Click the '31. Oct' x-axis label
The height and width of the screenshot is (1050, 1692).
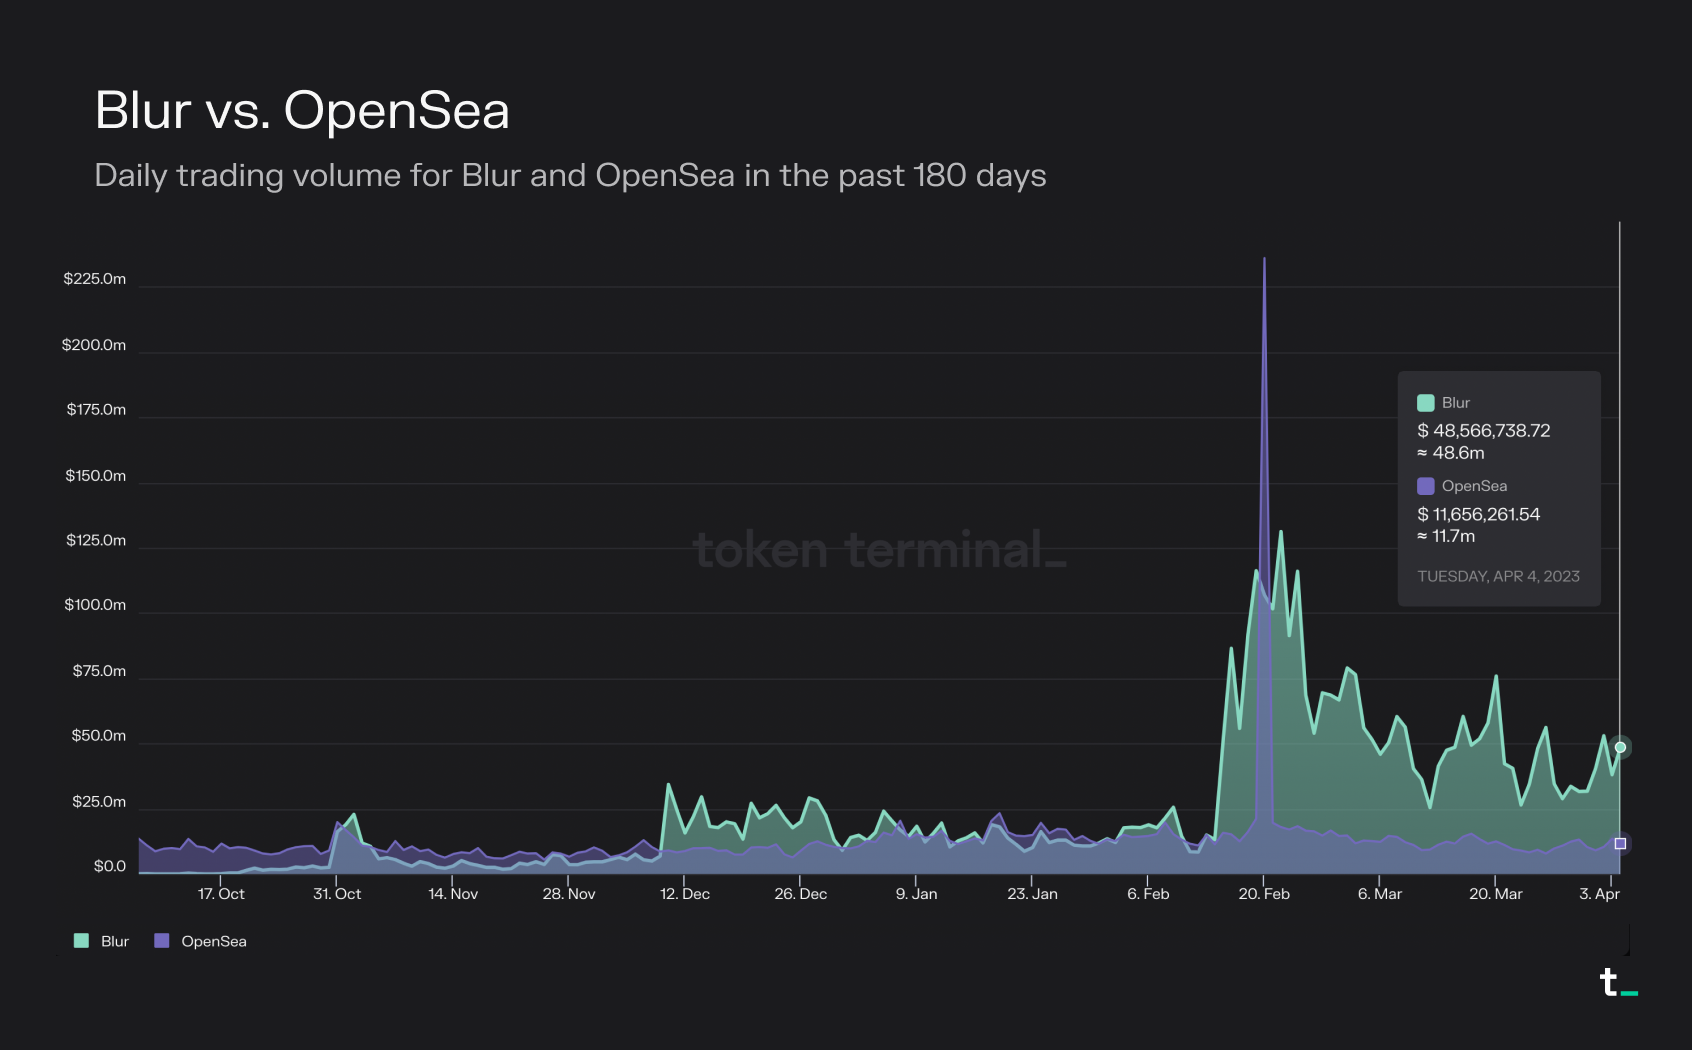[337, 894]
